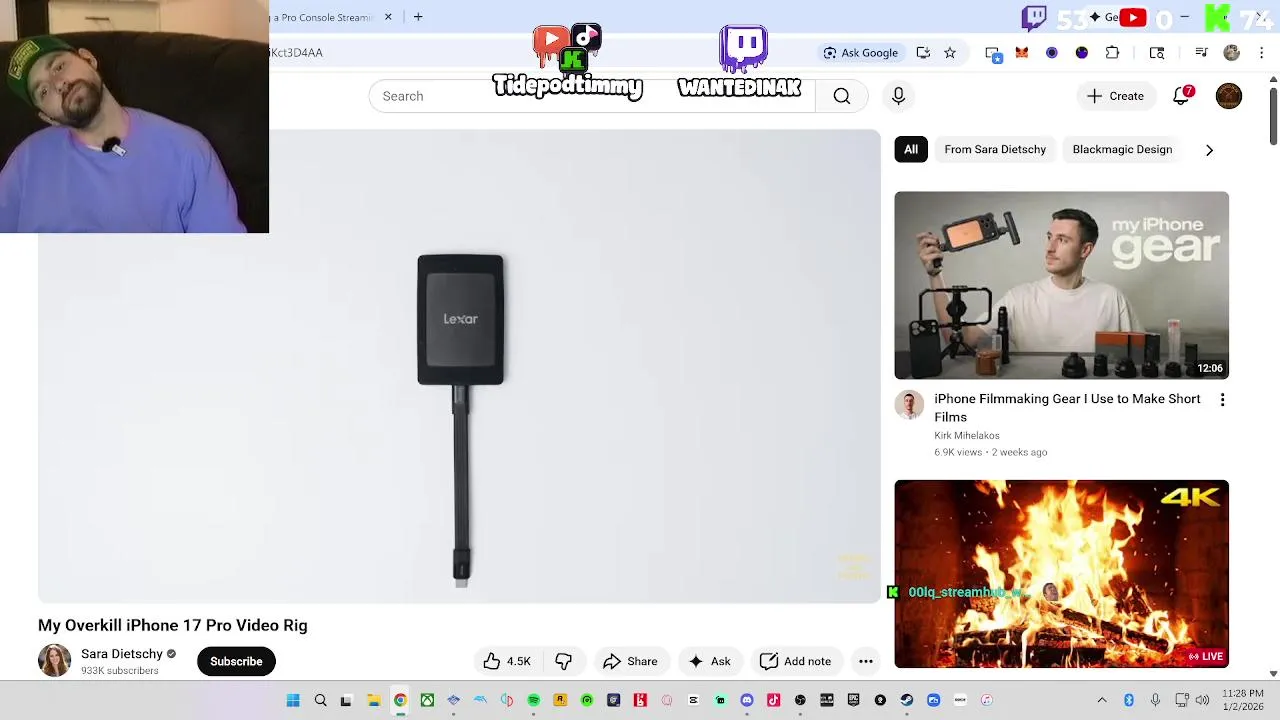Open the 4K fireplace live thumbnail
The width and height of the screenshot is (1280, 720).
coord(1061,574)
